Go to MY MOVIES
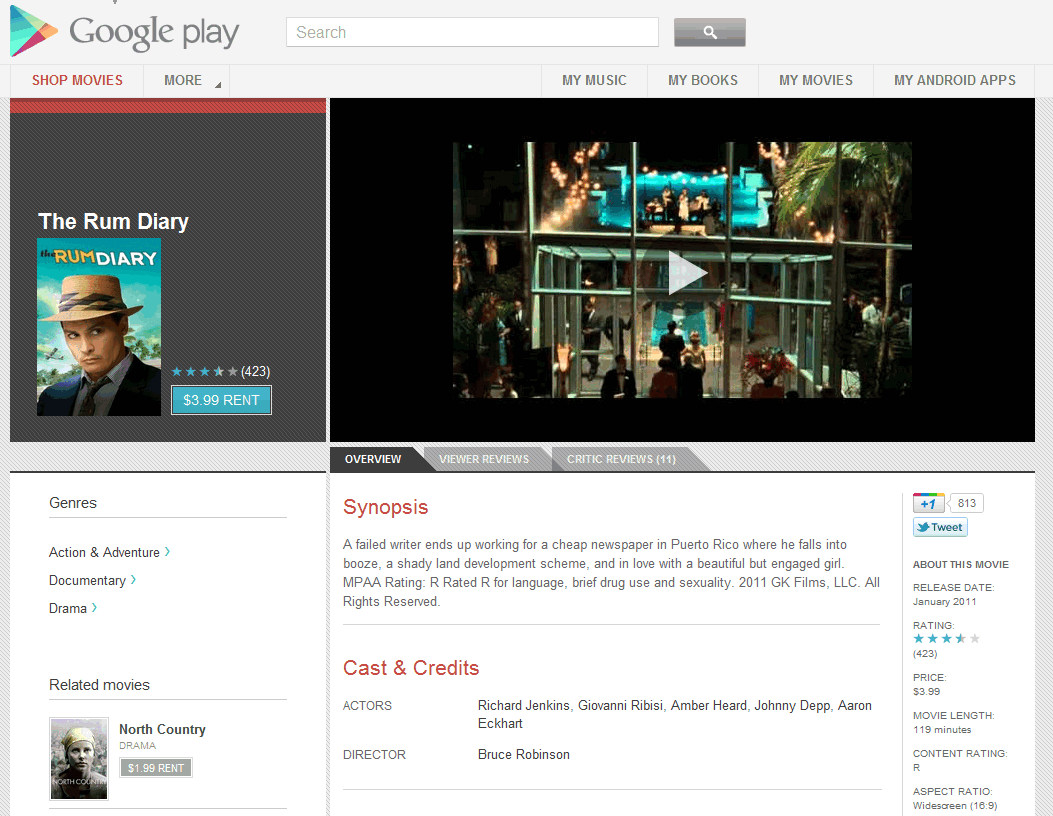 click(x=815, y=81)
